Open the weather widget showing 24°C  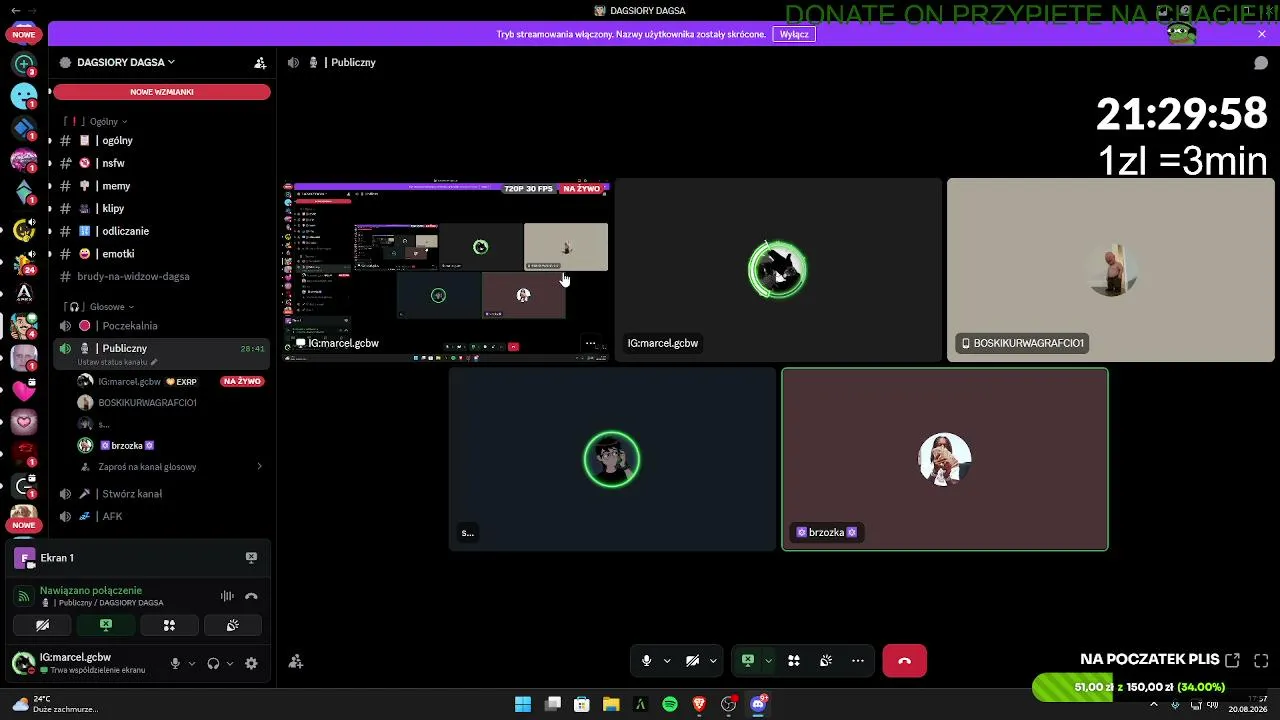tap(55, 704)
